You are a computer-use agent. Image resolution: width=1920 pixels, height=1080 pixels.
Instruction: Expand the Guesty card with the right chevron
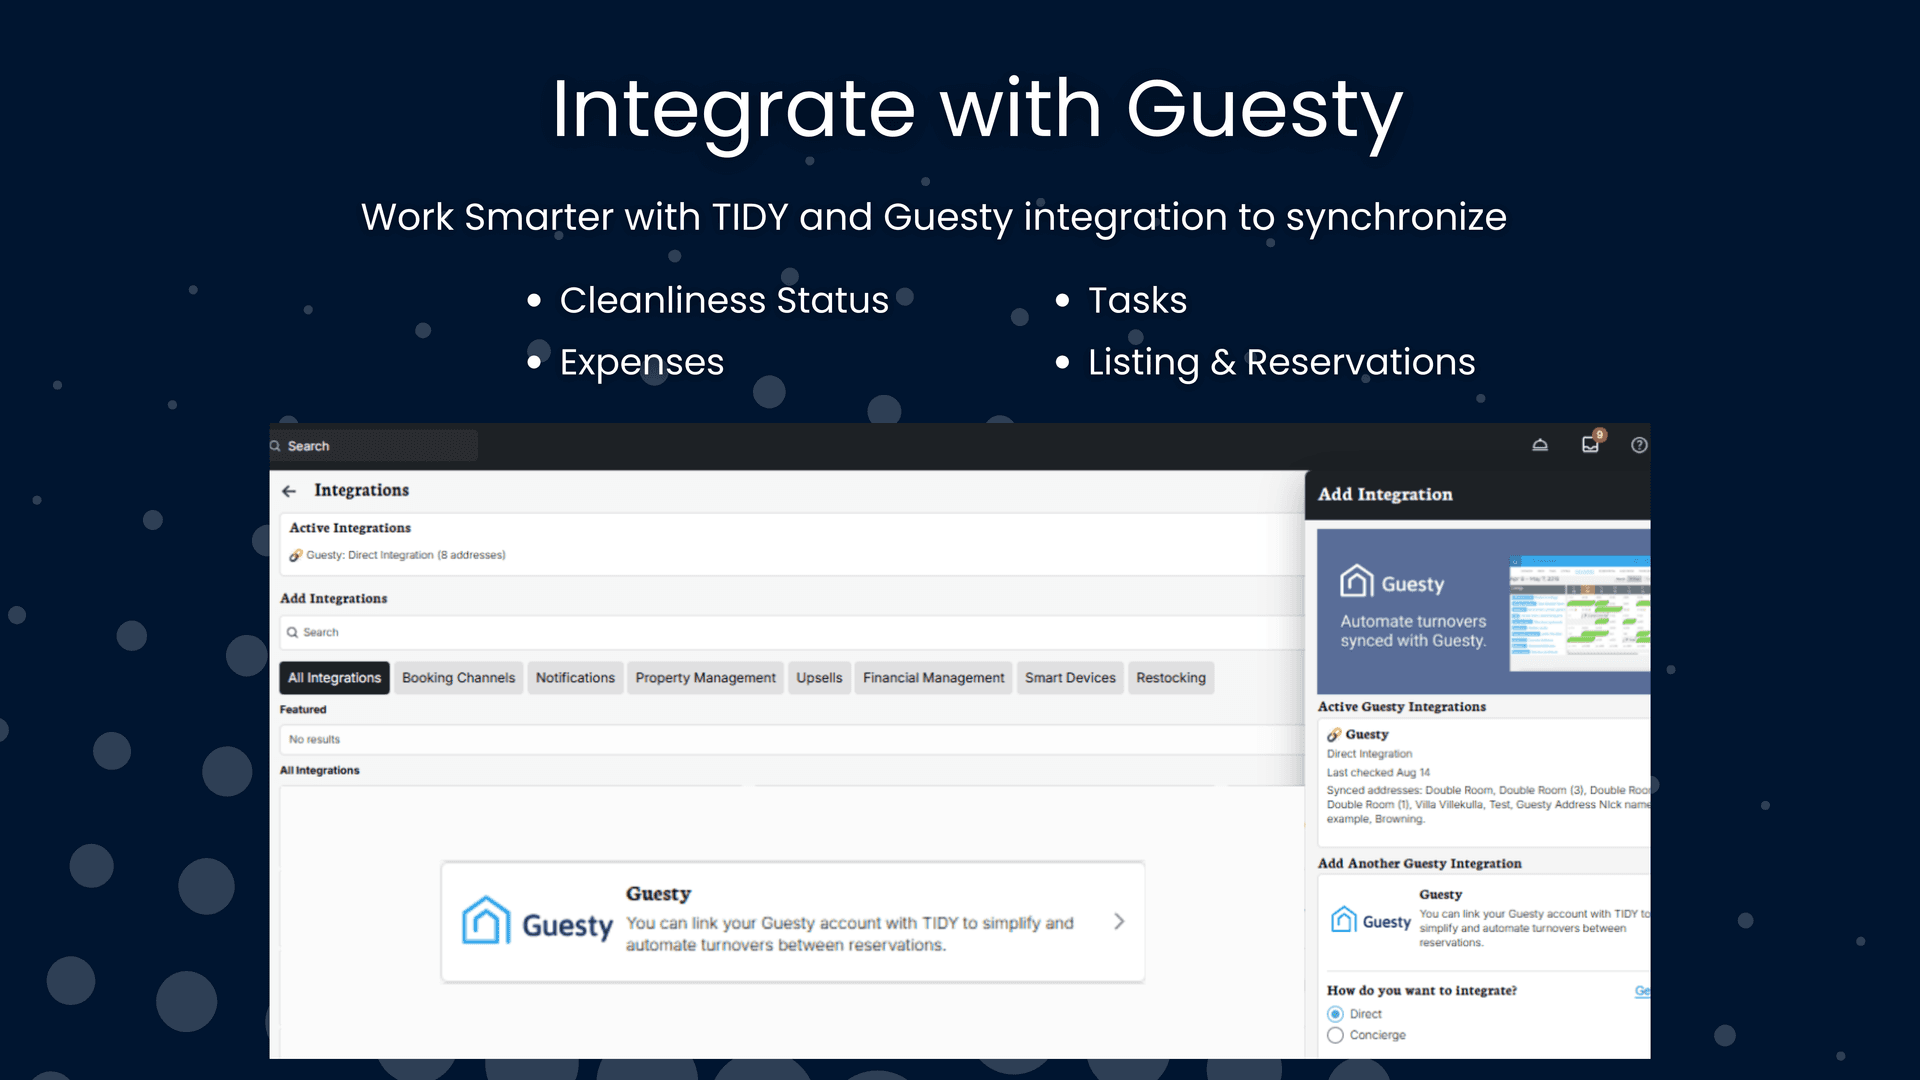click(1119, 921)
